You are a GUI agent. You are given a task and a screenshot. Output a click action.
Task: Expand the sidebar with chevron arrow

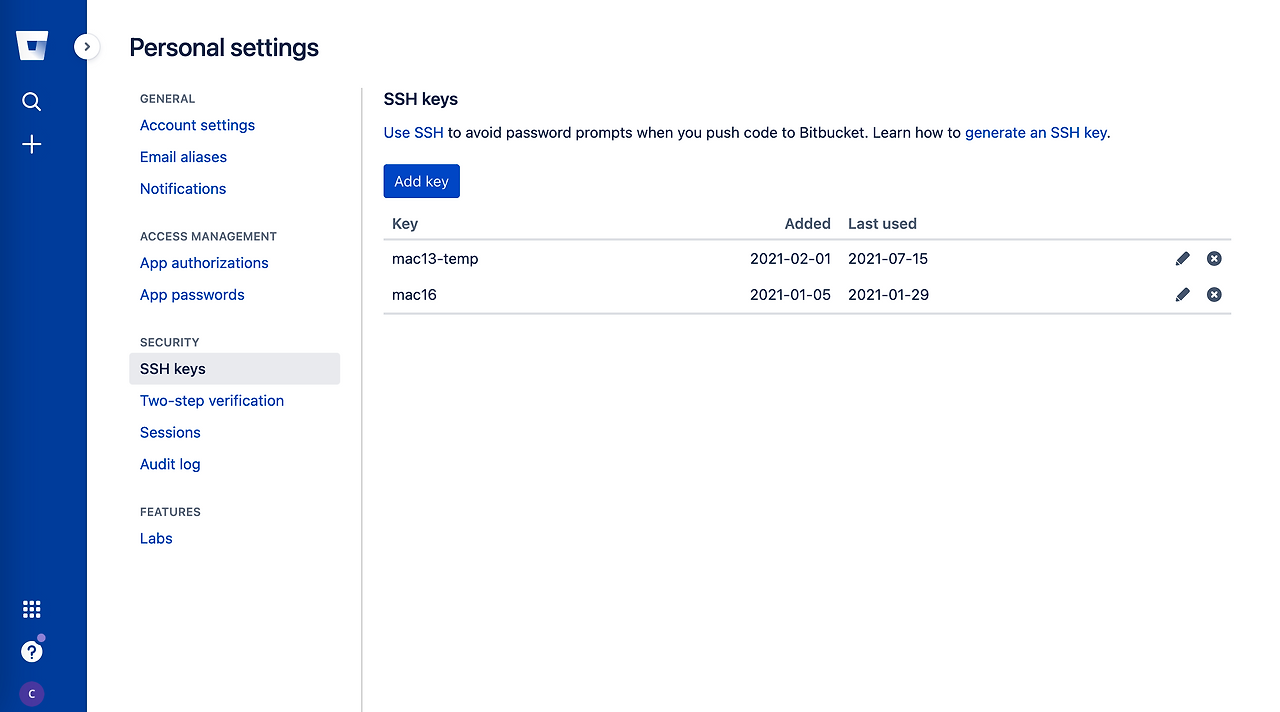[x=87, y=46]
